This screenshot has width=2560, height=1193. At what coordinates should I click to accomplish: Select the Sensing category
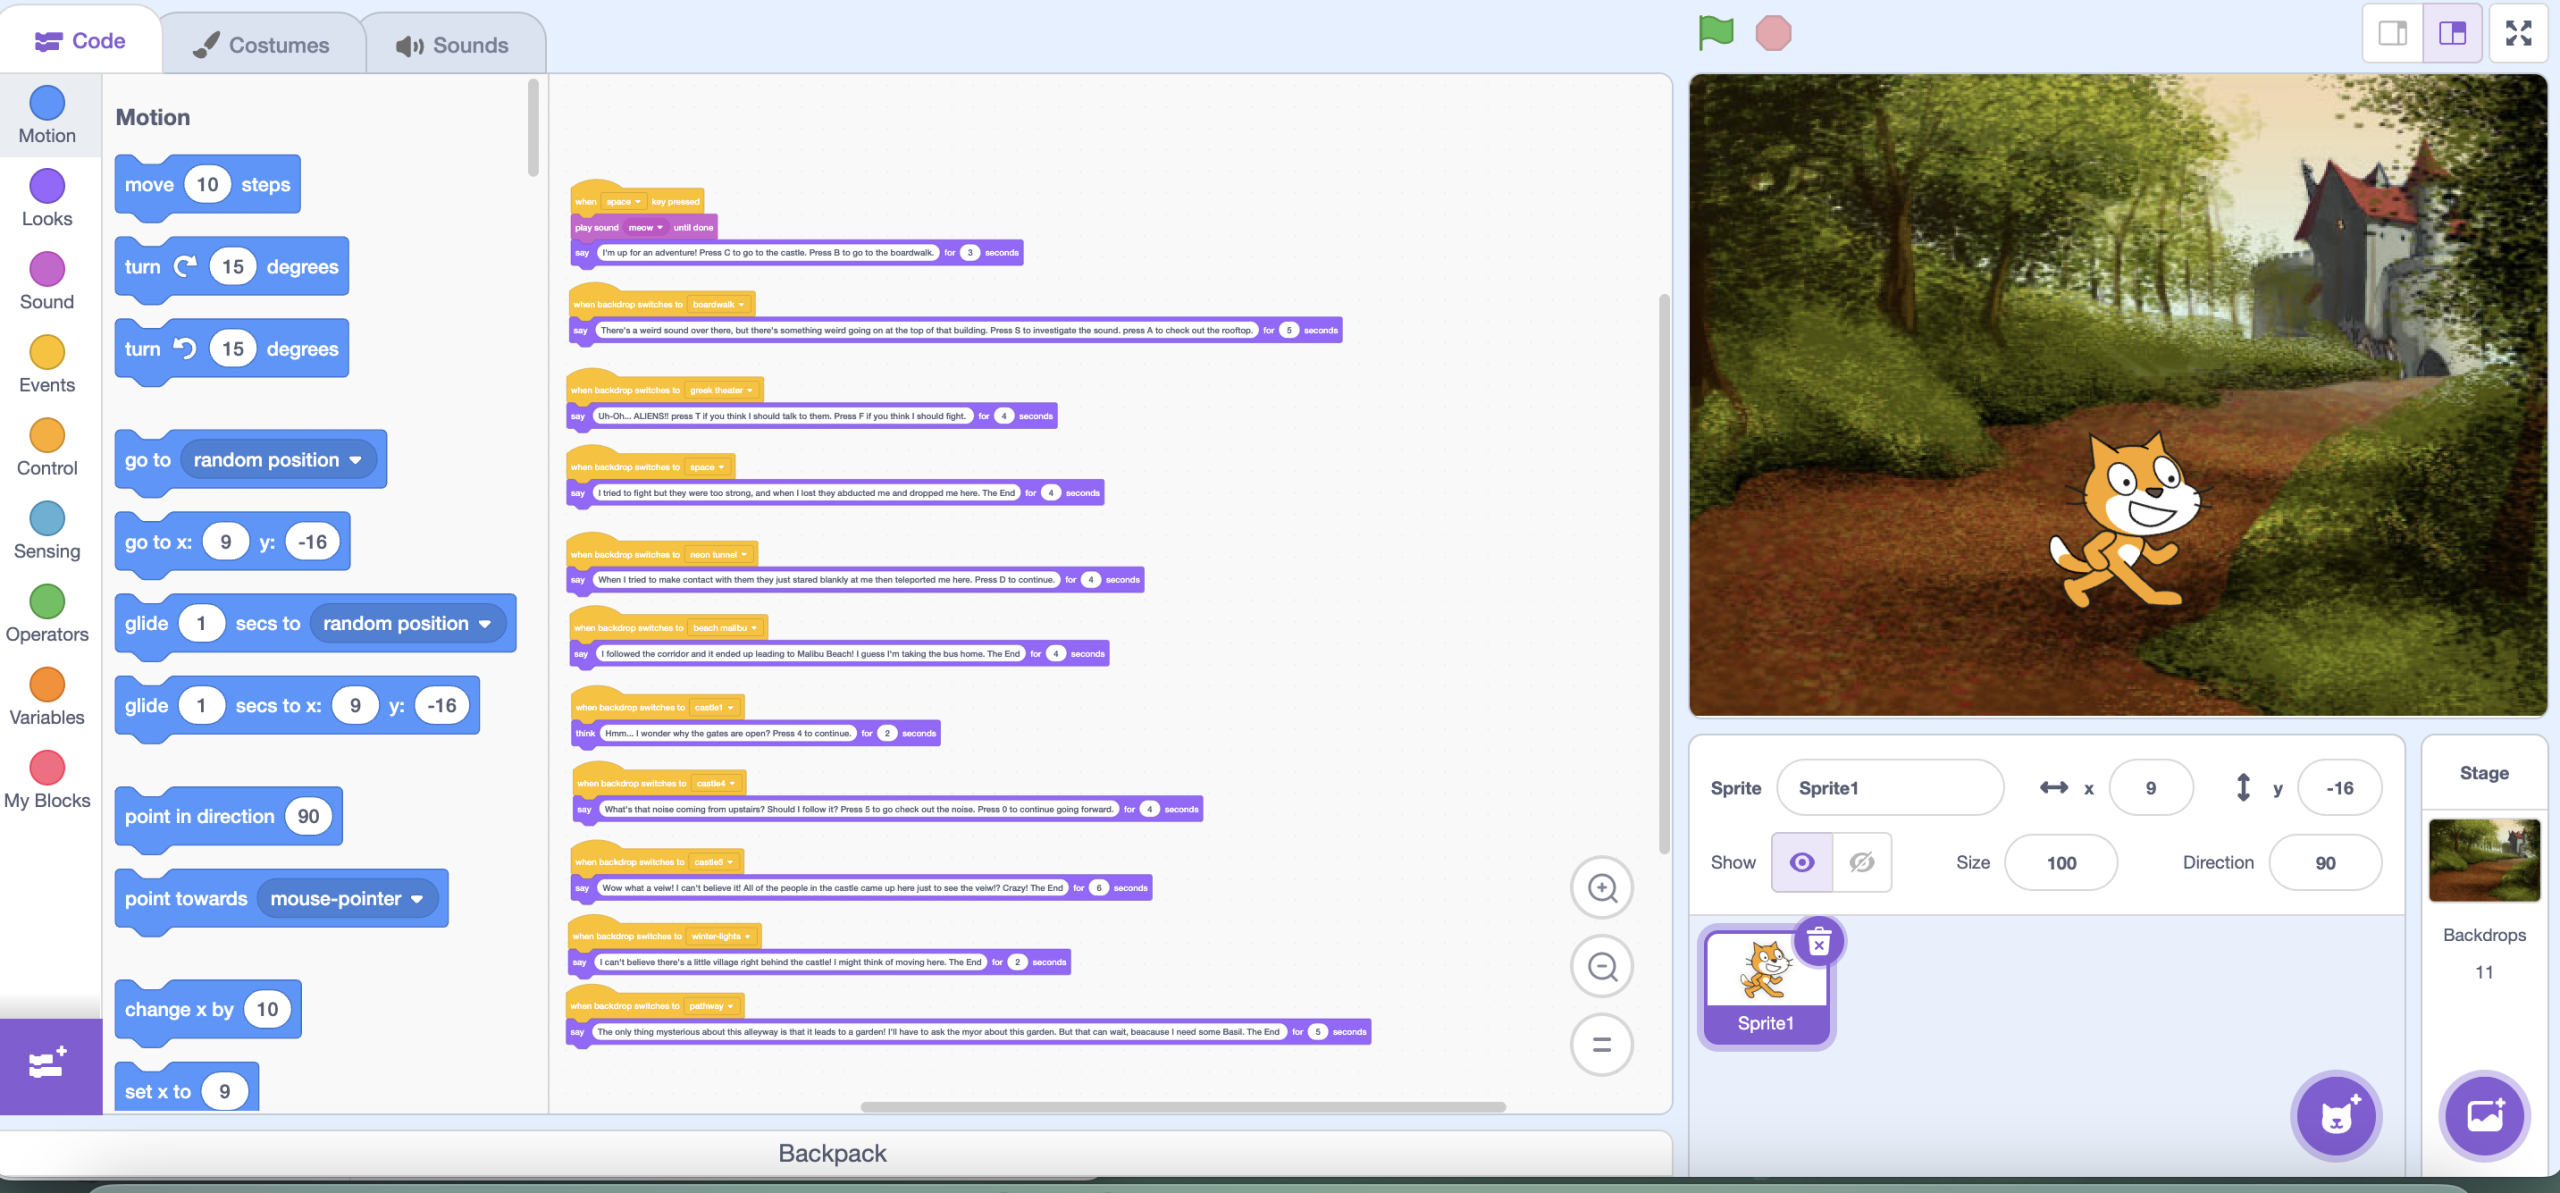pos(47,531)
